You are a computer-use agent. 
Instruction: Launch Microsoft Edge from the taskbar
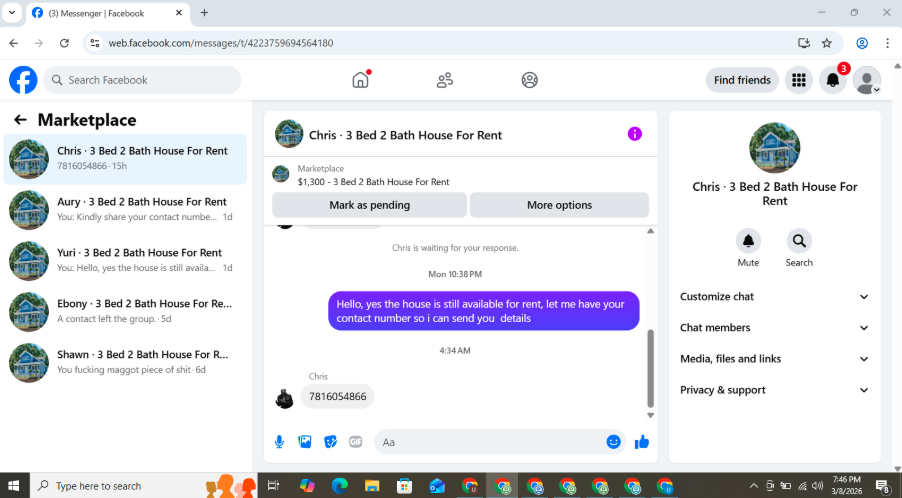point(339,486)
